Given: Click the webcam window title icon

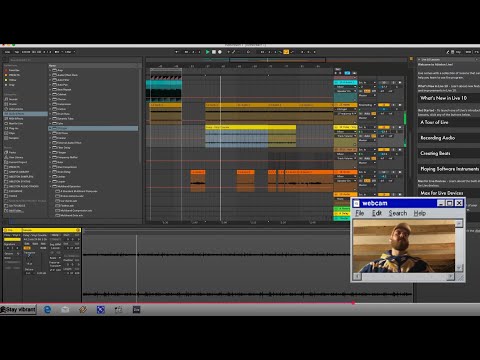Looking at the screenshot, I should pyautogui.click(x=356, y=203).
